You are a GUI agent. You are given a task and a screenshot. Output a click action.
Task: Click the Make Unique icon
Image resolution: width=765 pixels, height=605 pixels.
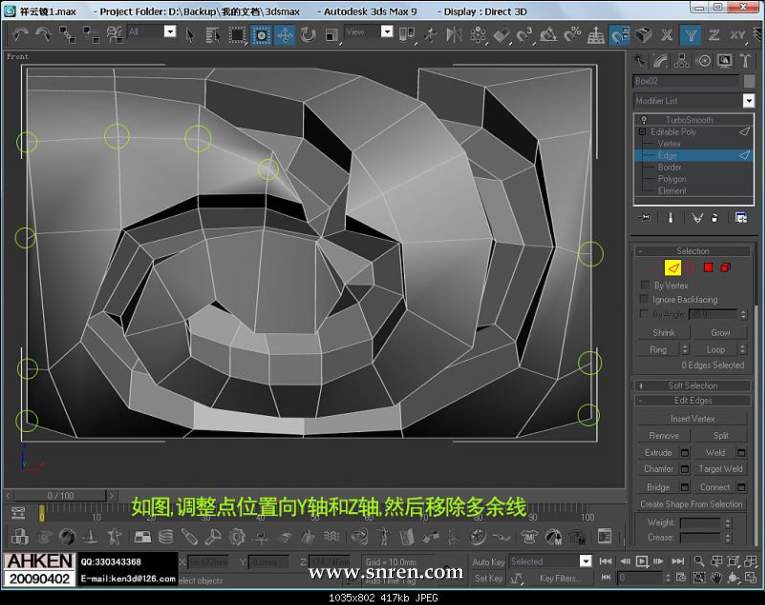pos(696,218)
